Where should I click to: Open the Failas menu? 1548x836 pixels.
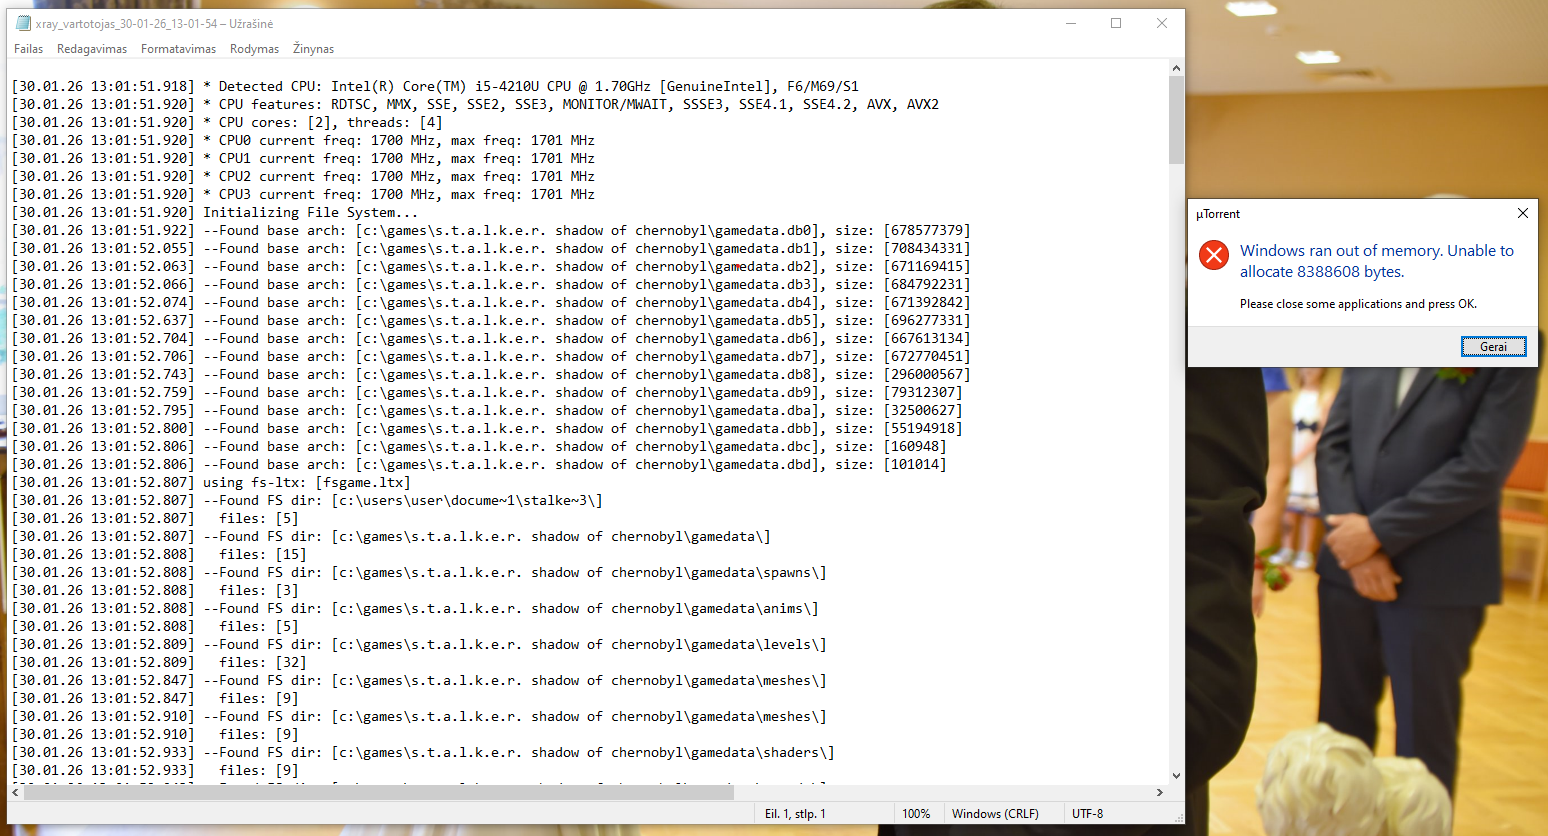coord(28,49)
